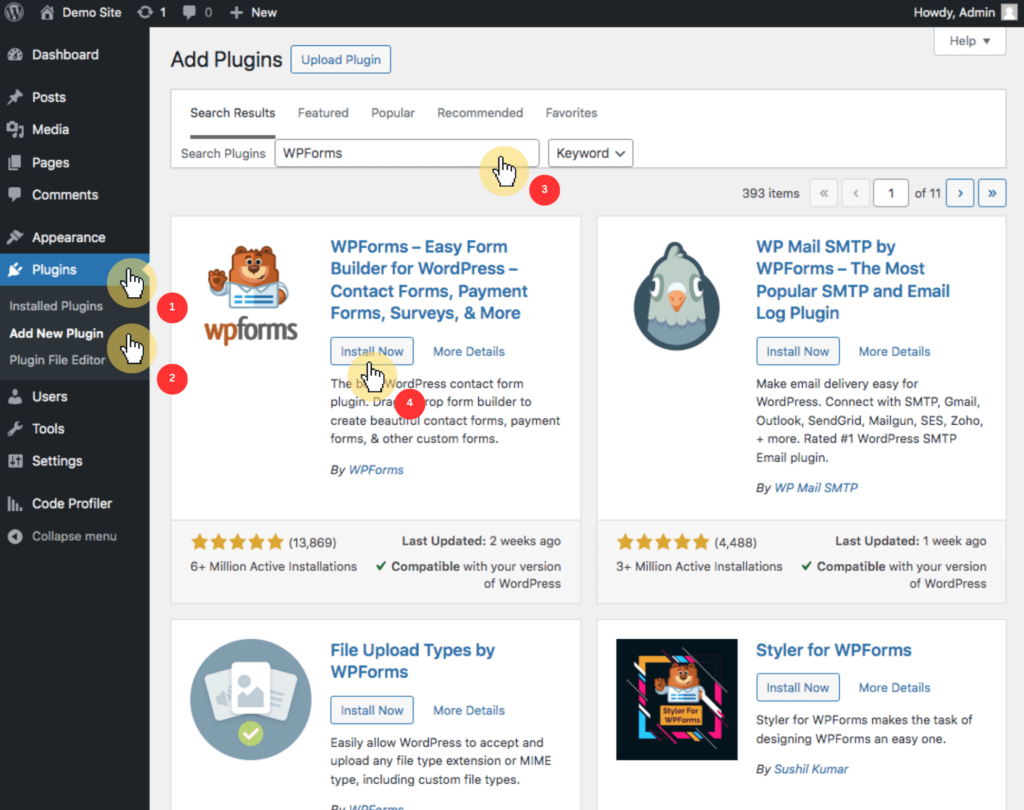Open the WP Mail SMTP author link

[x=816, y=488]
